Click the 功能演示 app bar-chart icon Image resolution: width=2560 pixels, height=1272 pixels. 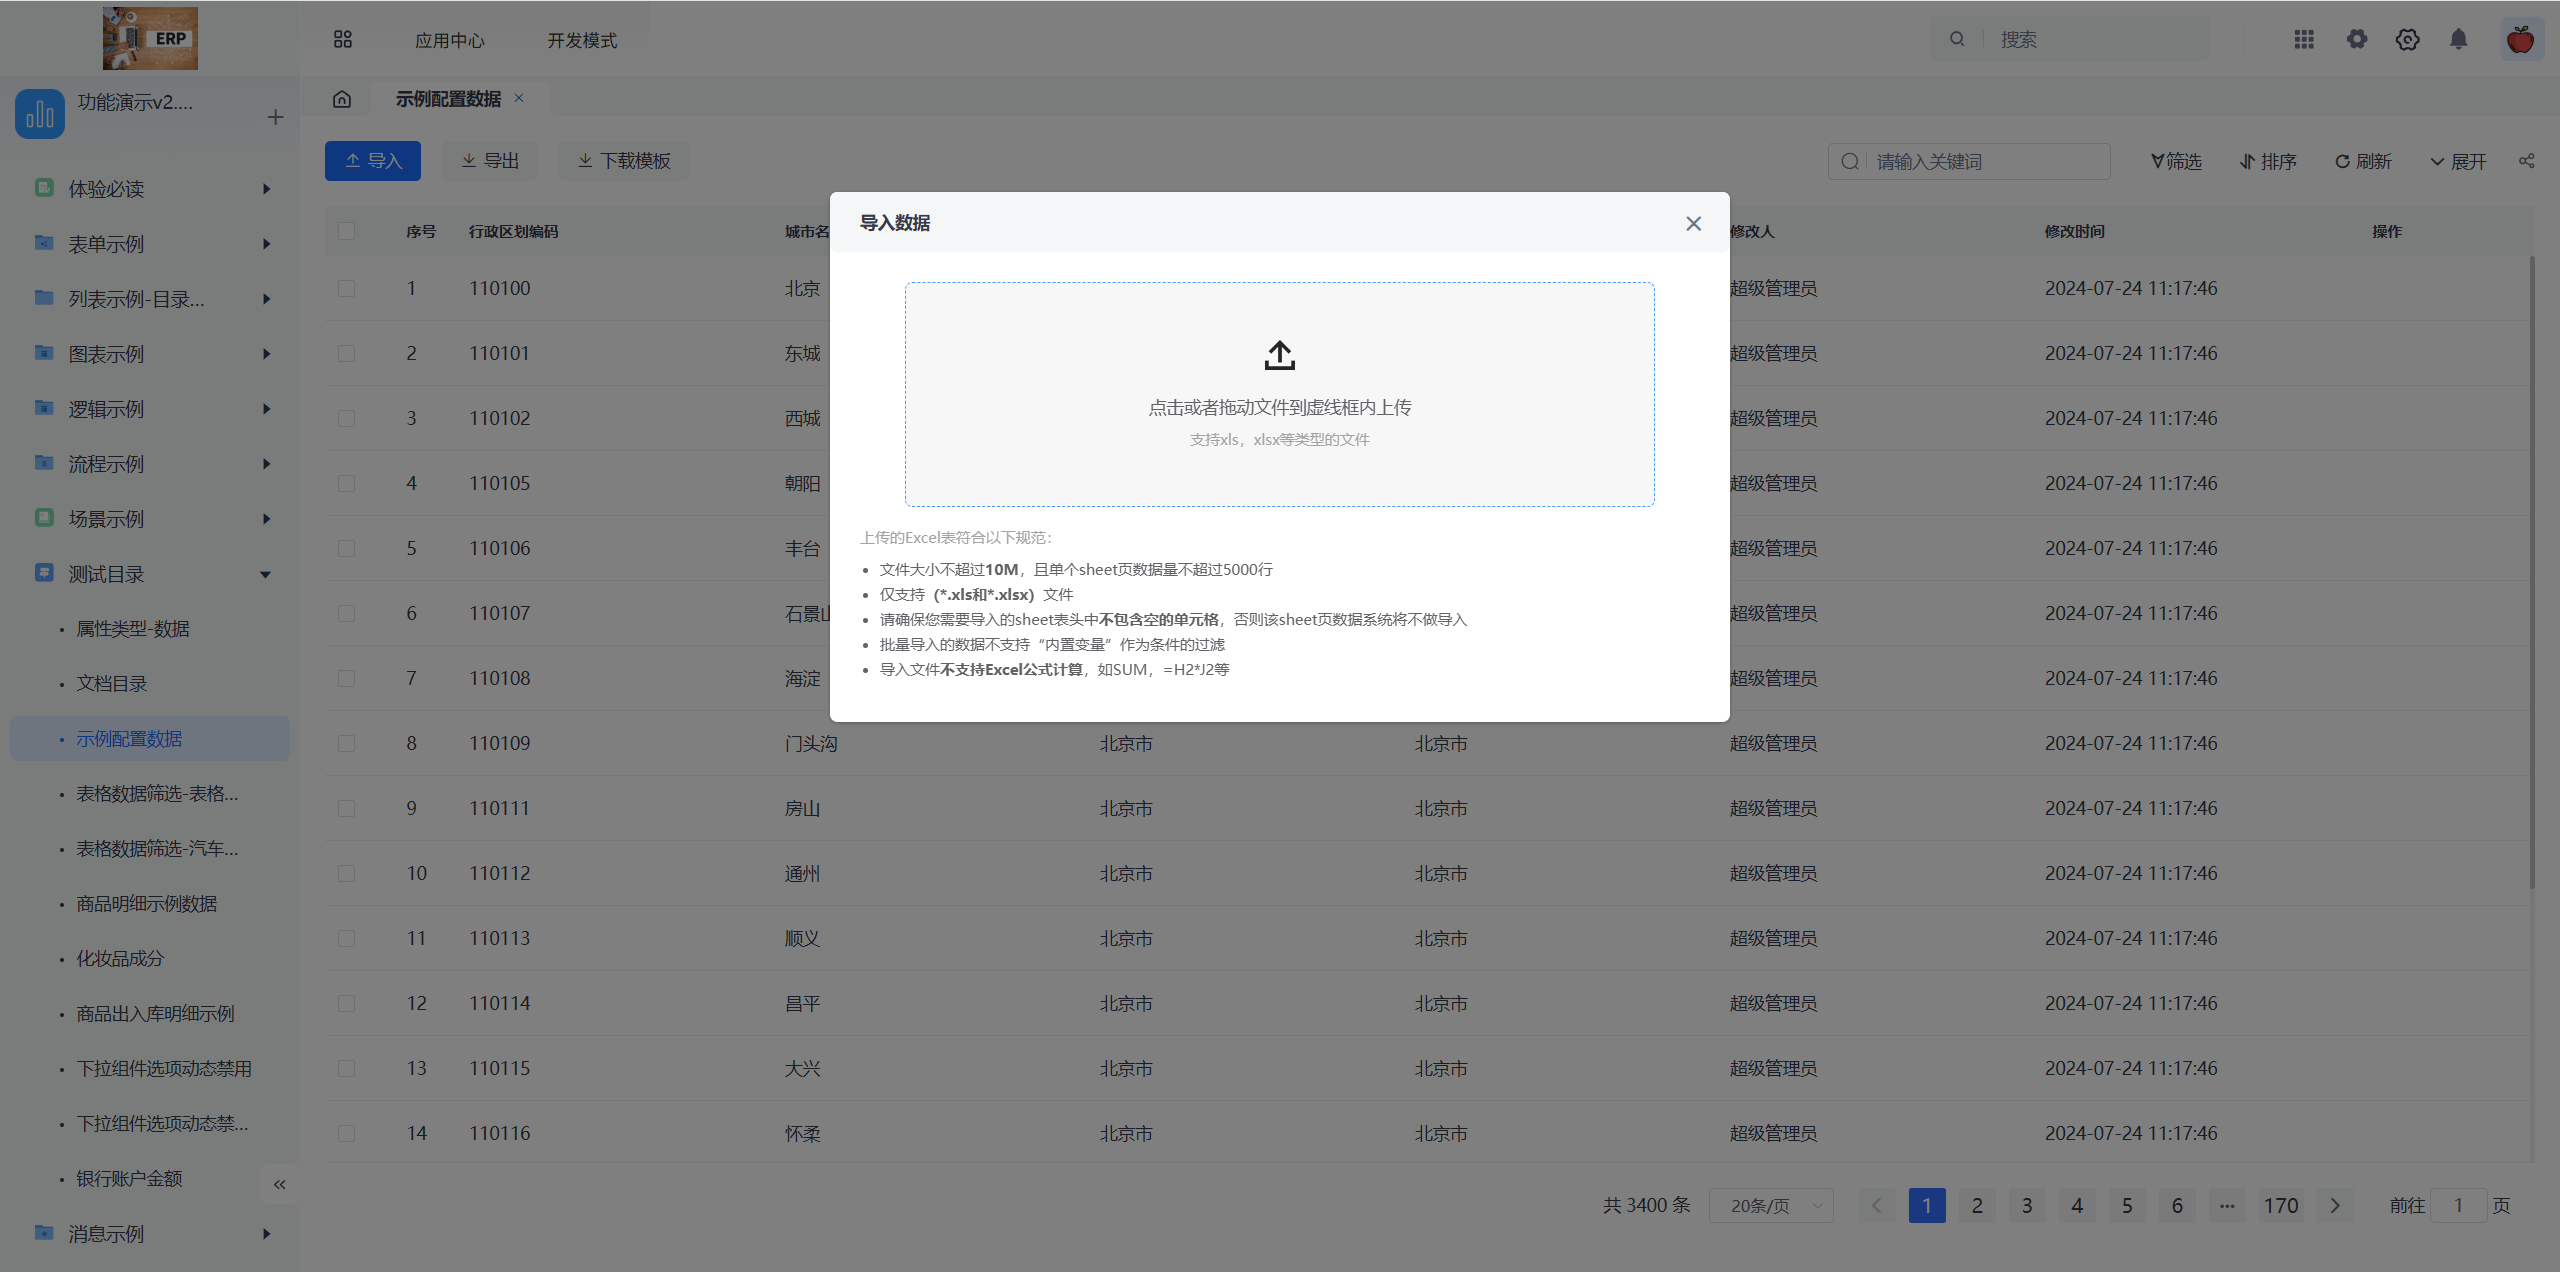pos(40,113)
